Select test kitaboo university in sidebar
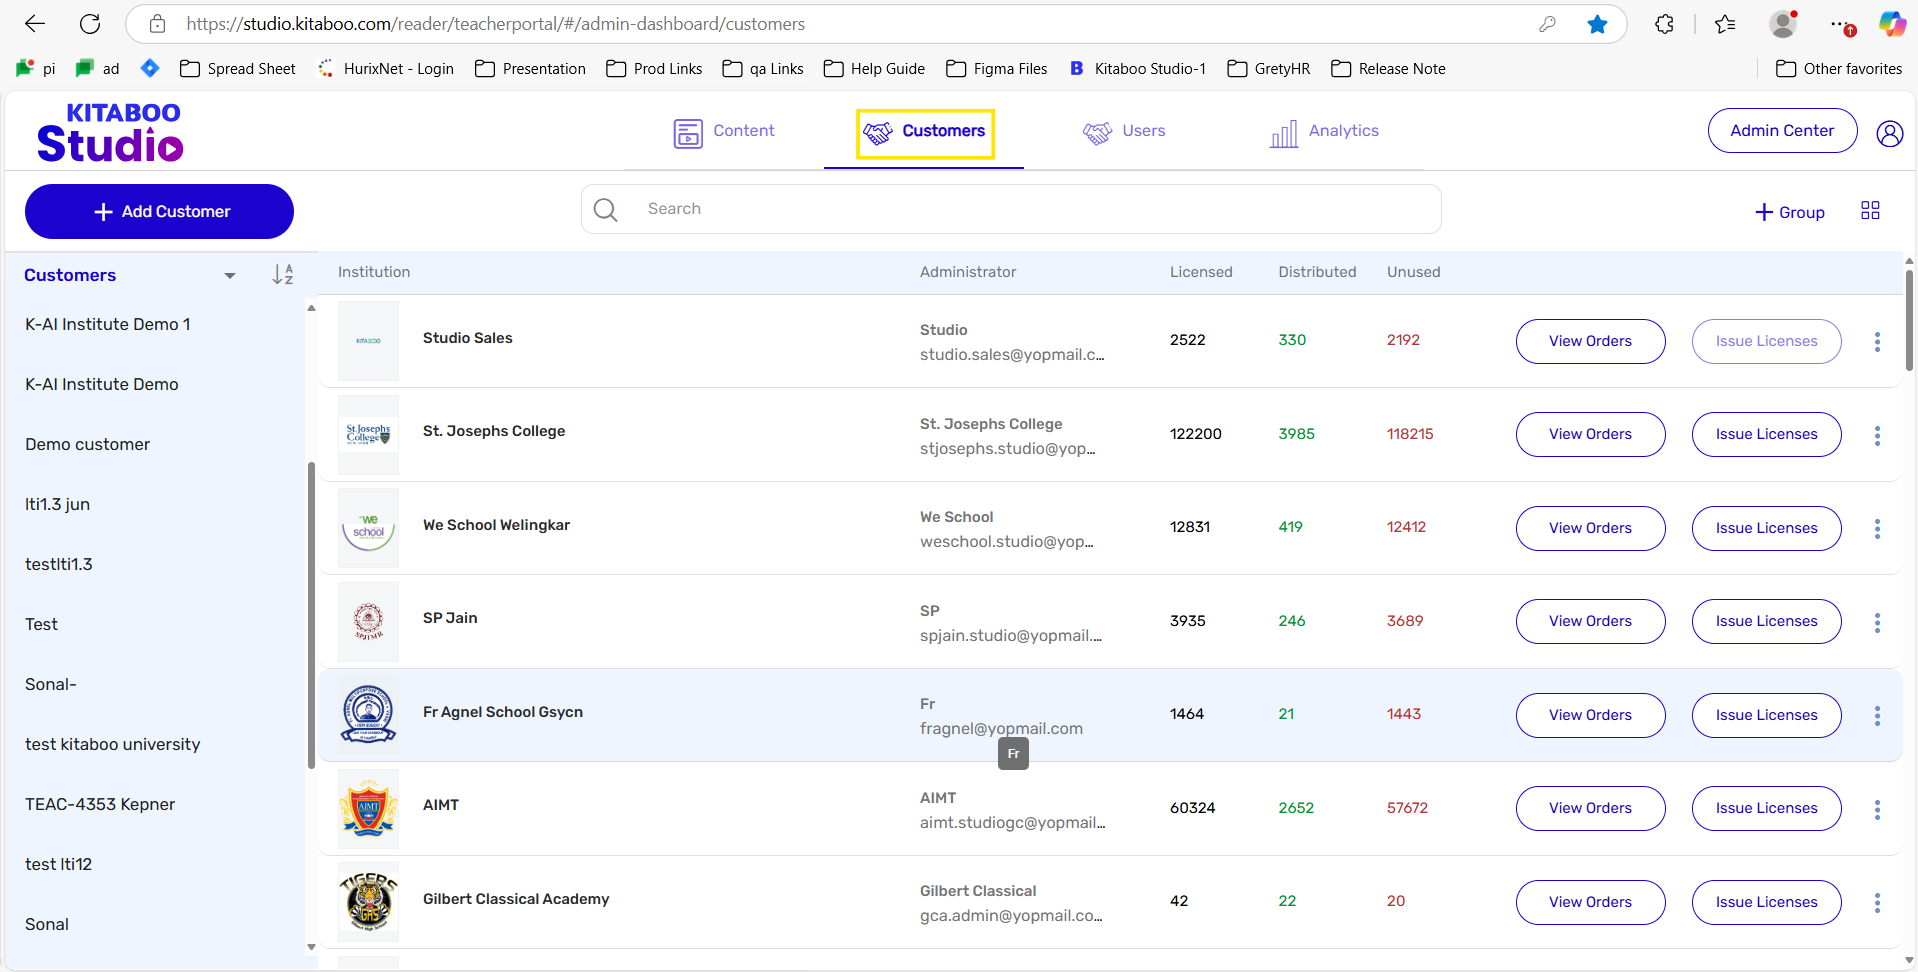 [x=112, y=744]
